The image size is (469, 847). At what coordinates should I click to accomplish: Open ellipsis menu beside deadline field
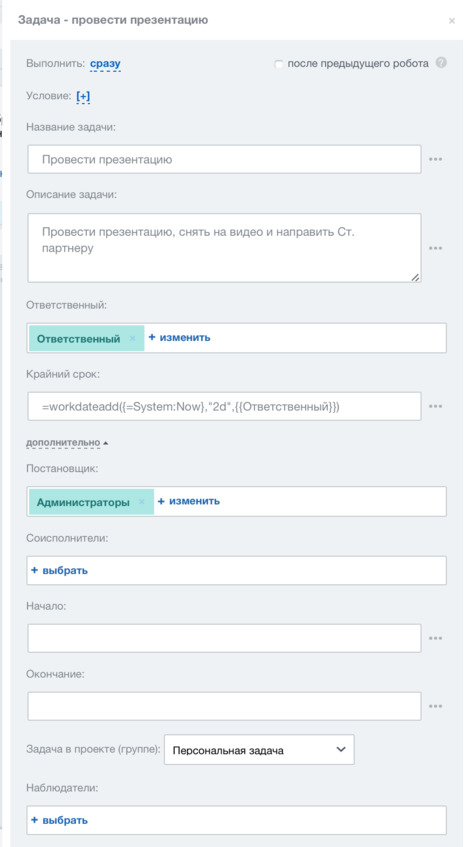(436, 406)
